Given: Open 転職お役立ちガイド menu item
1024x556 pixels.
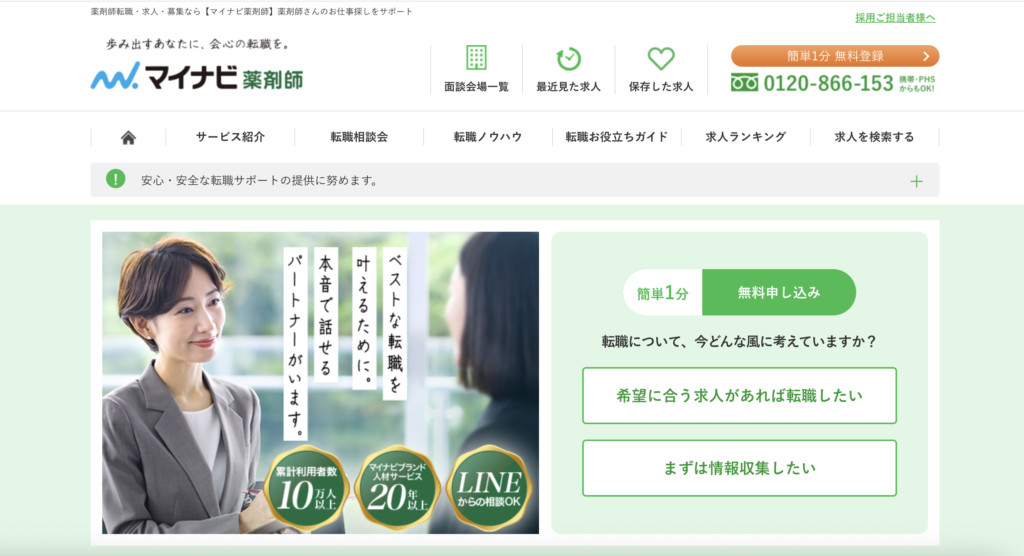Looking at the screenshot, I should [616, 137].
